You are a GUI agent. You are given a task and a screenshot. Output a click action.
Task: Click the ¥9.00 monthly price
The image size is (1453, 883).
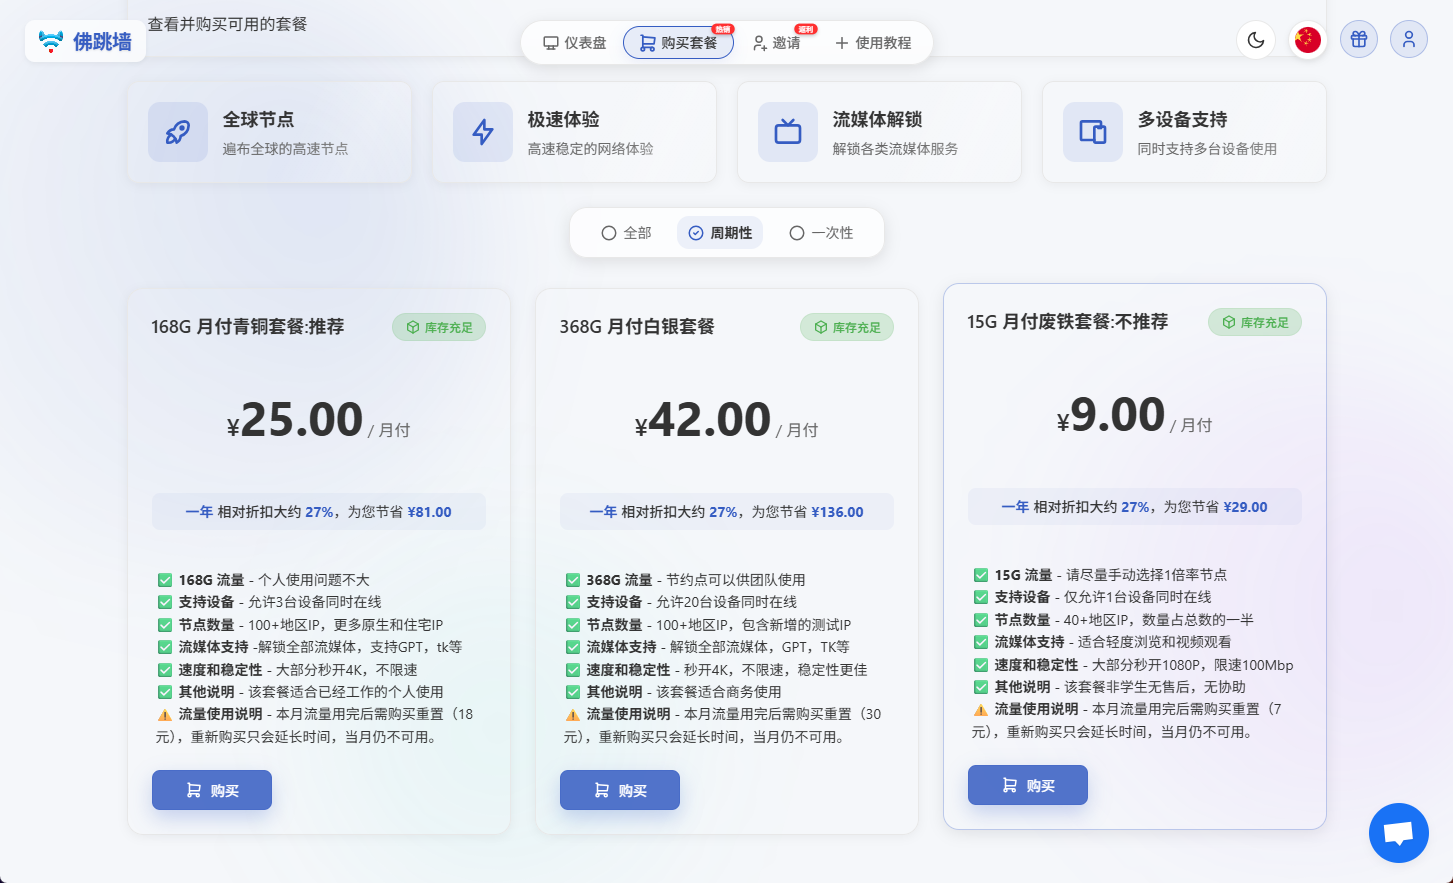(1135, 415)
